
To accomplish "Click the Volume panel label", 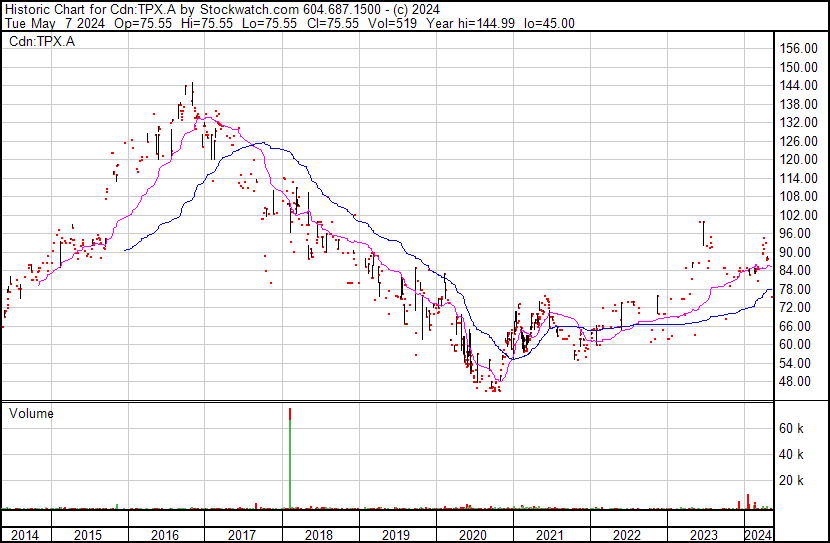I will [x=31, y=413].
